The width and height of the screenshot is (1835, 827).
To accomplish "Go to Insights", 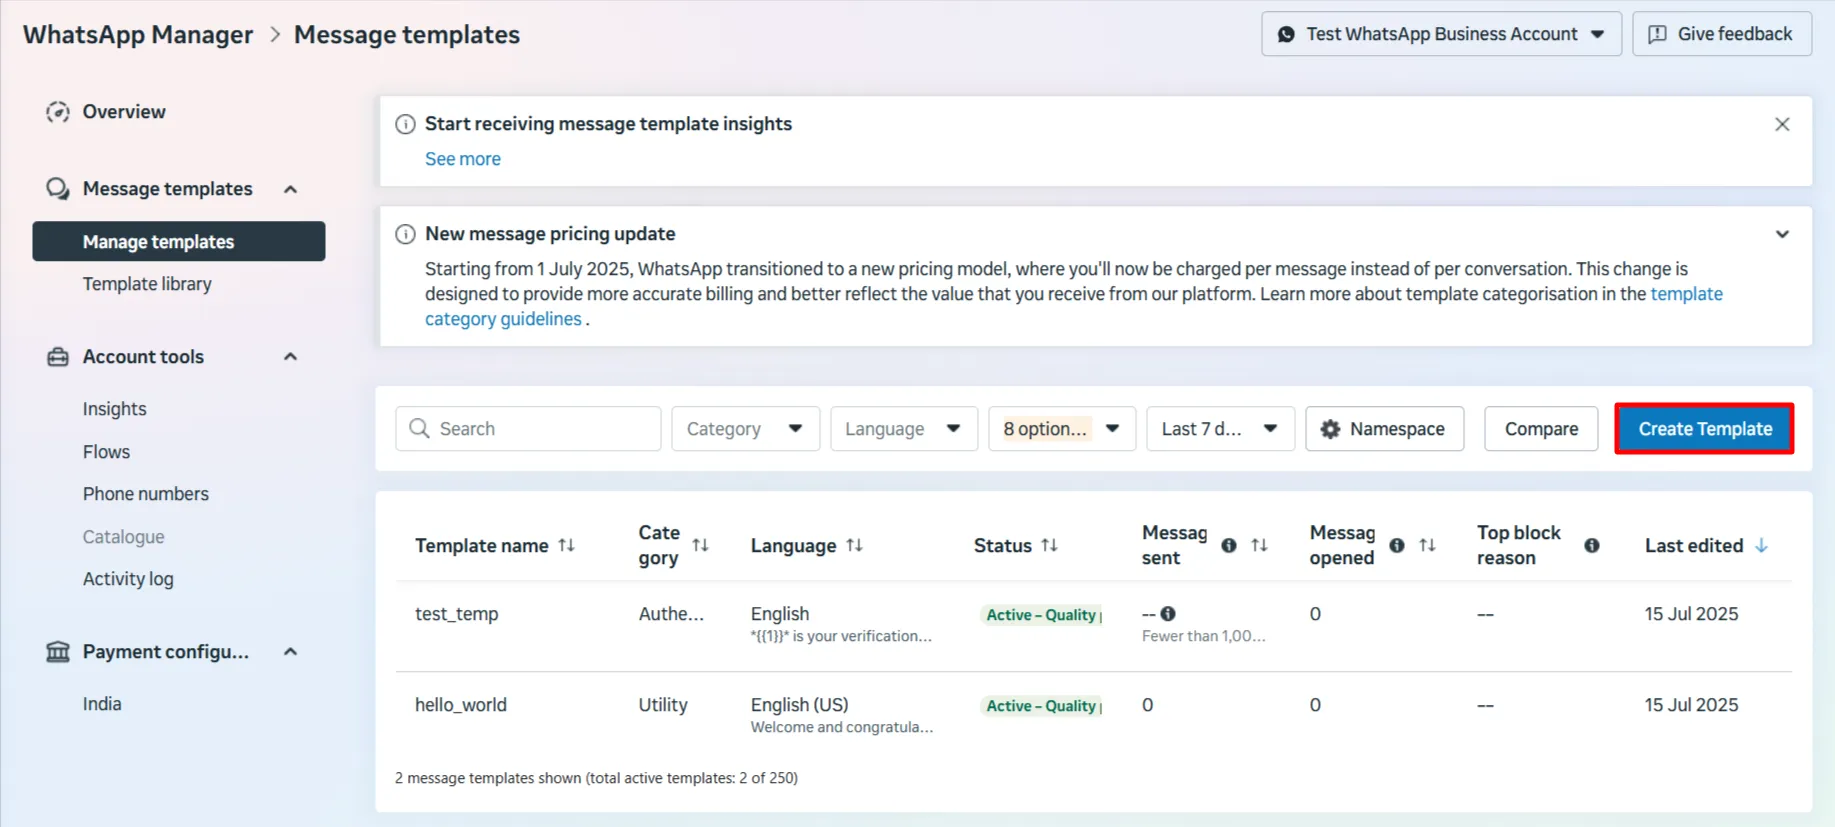I will [114, 409].
